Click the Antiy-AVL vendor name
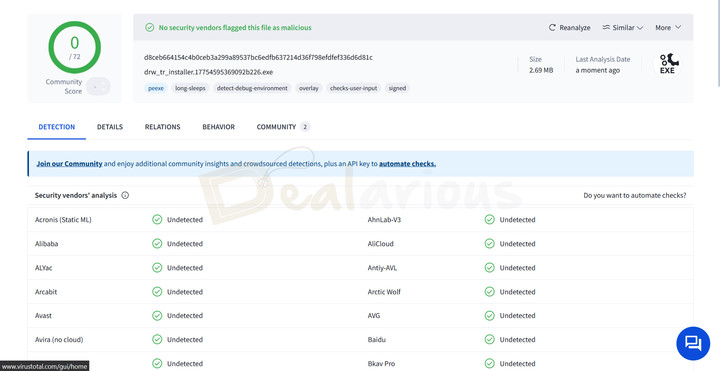This screenshot has width=720, height=371. click(382, 267)
